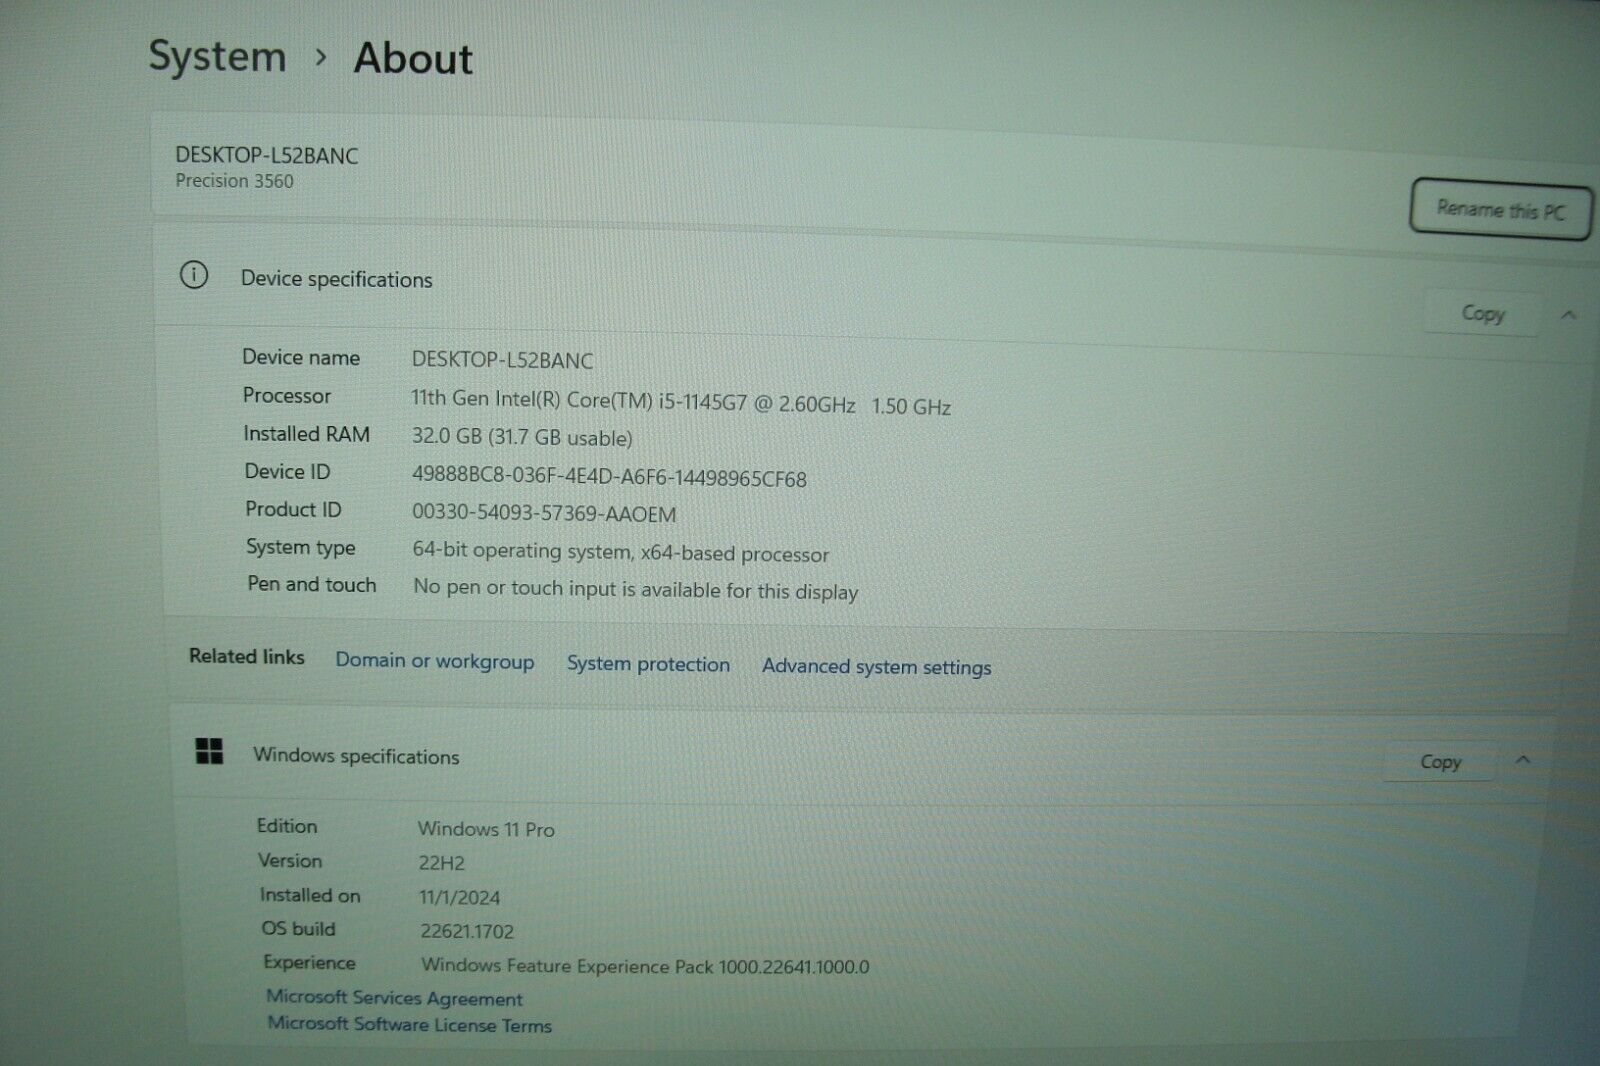Image resolution: width=1600 pixels, height=1066 pixels.
Task: Select the System breadcrumb to go back
Action: [x=217, y=57]
